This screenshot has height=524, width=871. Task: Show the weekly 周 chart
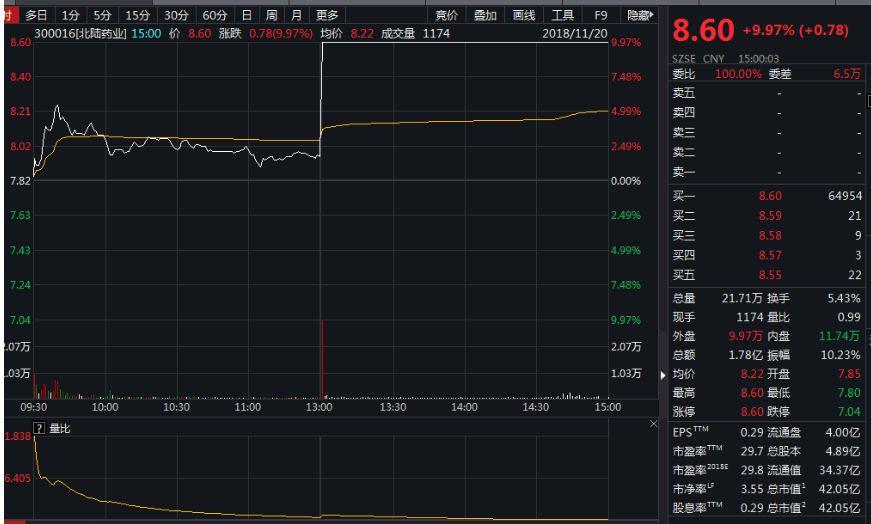[271, 15]
